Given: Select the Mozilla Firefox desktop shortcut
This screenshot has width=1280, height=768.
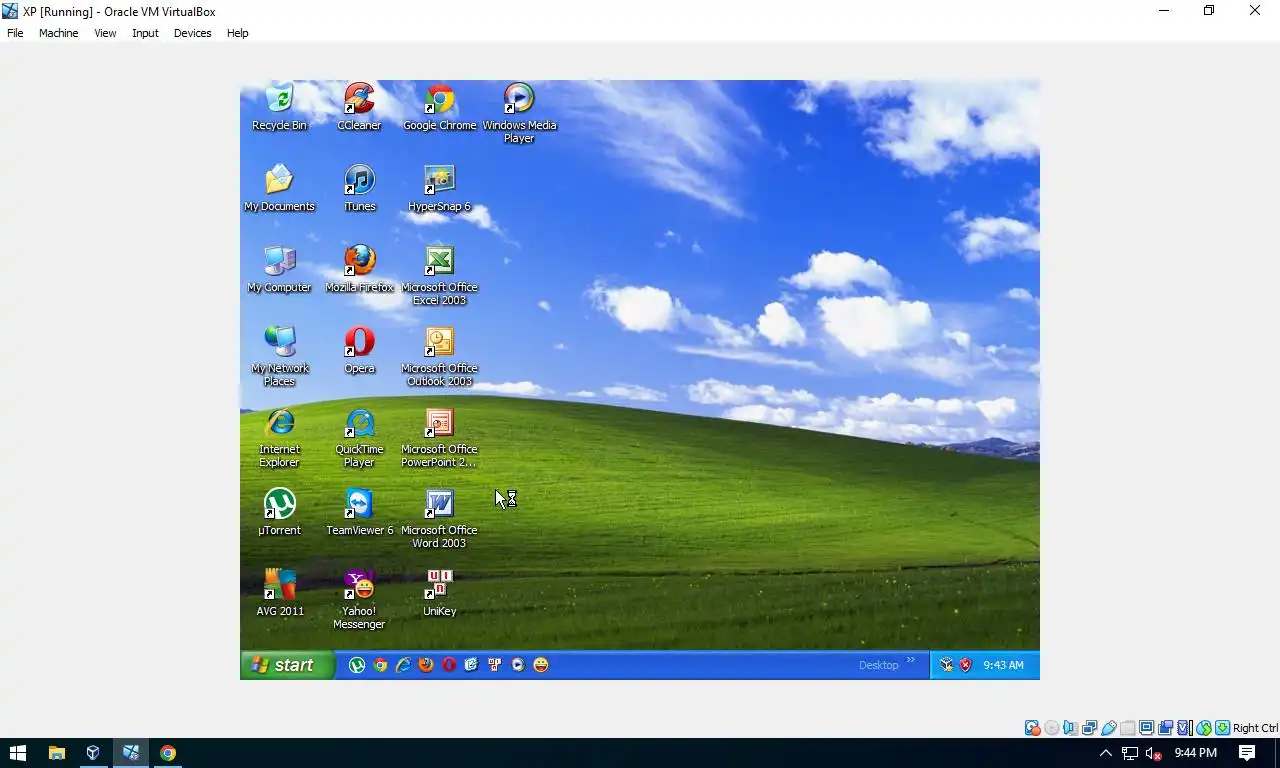Looking at the screenshot, I should pos(359,269).
